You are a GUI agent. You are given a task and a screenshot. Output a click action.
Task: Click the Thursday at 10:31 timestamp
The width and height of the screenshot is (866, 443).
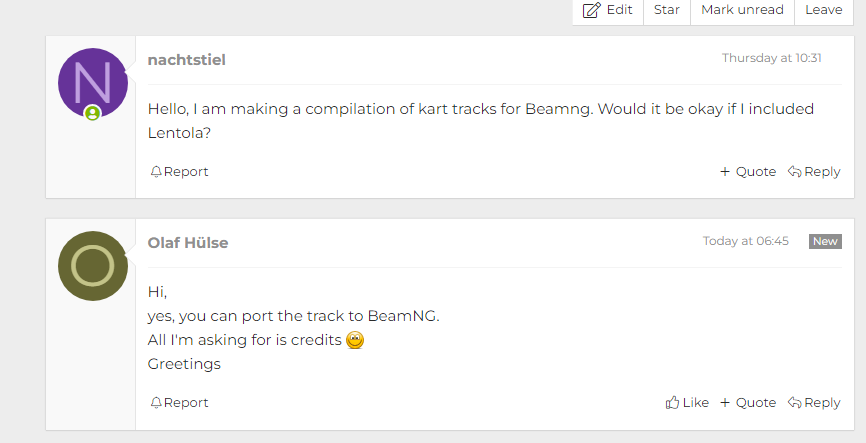(771, 58)
